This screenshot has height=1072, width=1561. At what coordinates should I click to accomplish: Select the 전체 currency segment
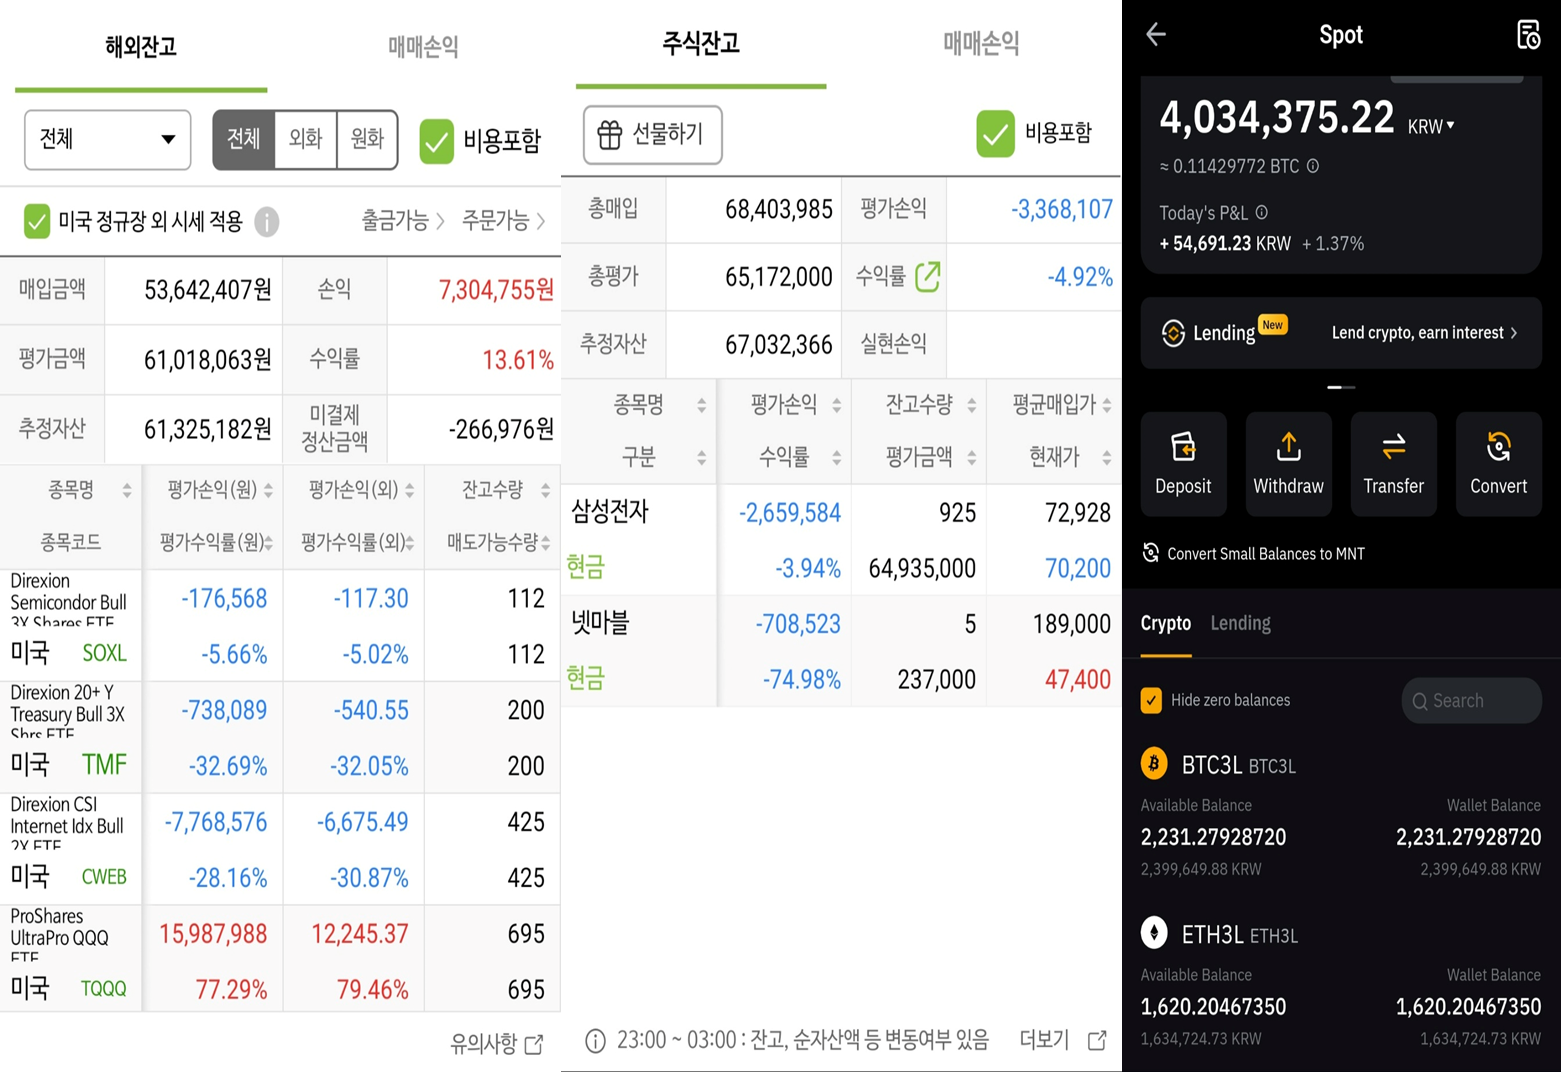(243, 139)
